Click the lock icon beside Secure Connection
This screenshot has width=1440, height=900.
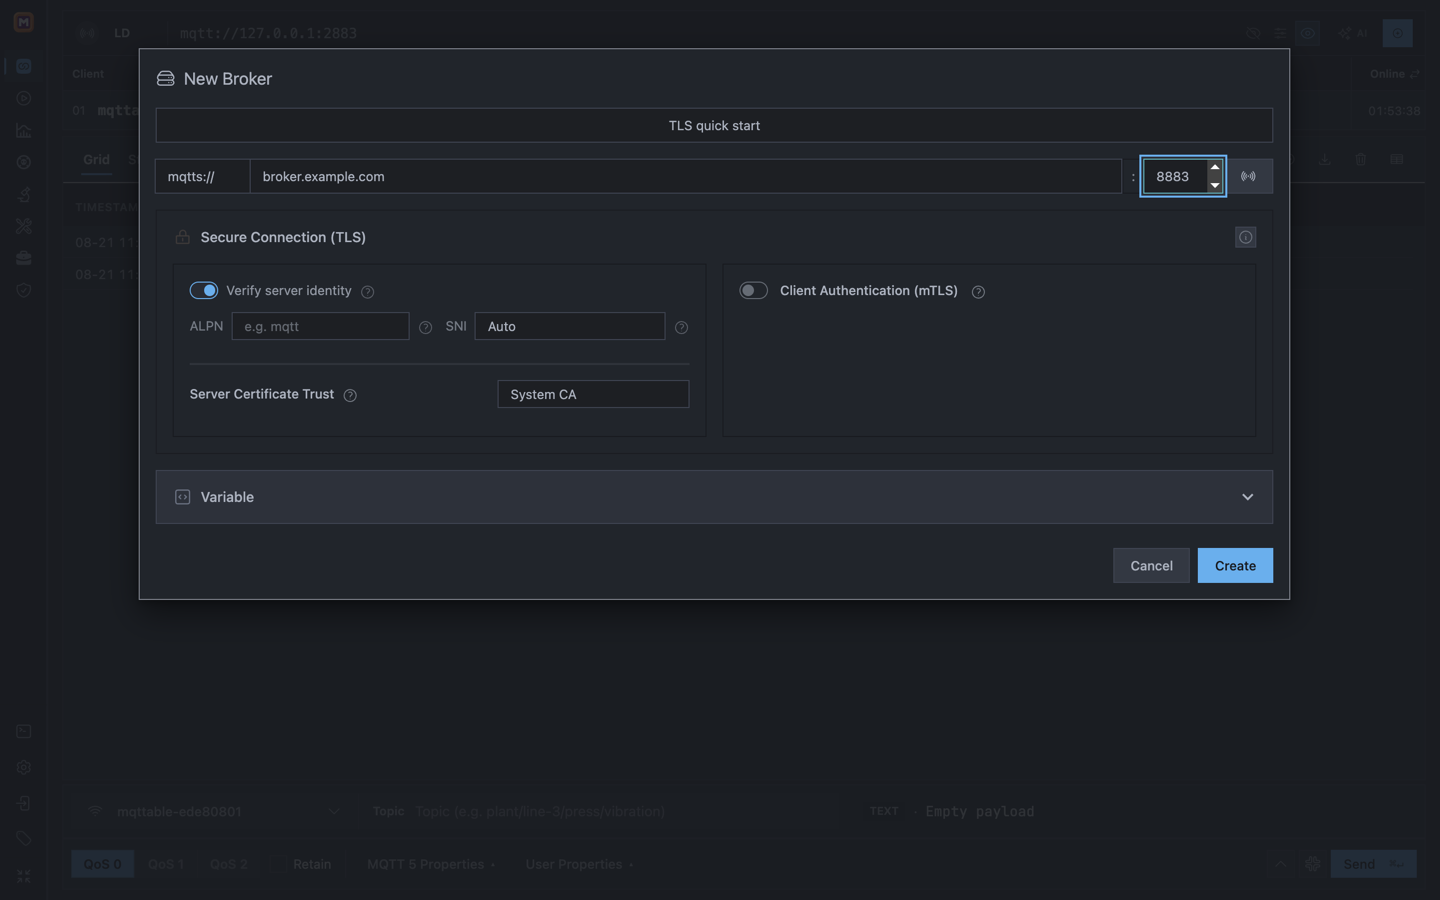182,237
